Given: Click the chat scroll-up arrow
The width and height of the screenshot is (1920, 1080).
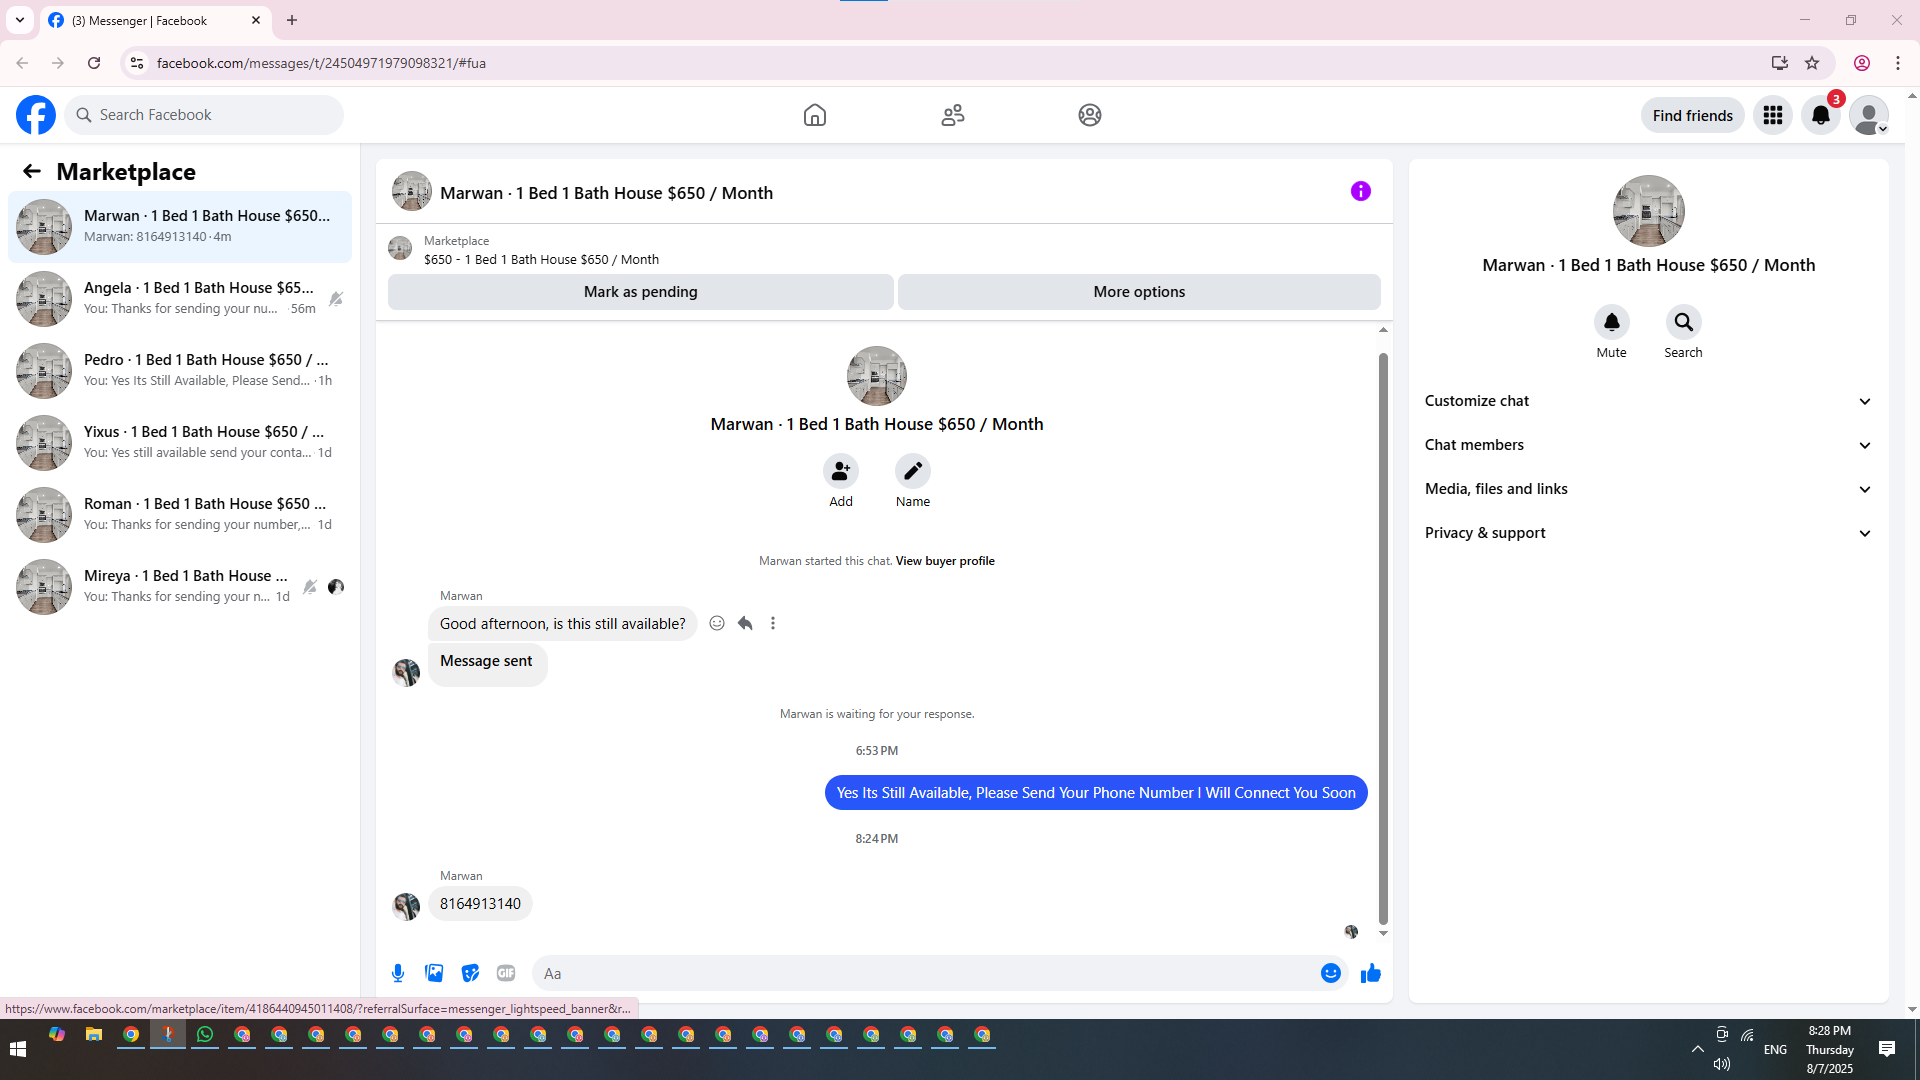Looking at the screenshot, I should 1383,330.
